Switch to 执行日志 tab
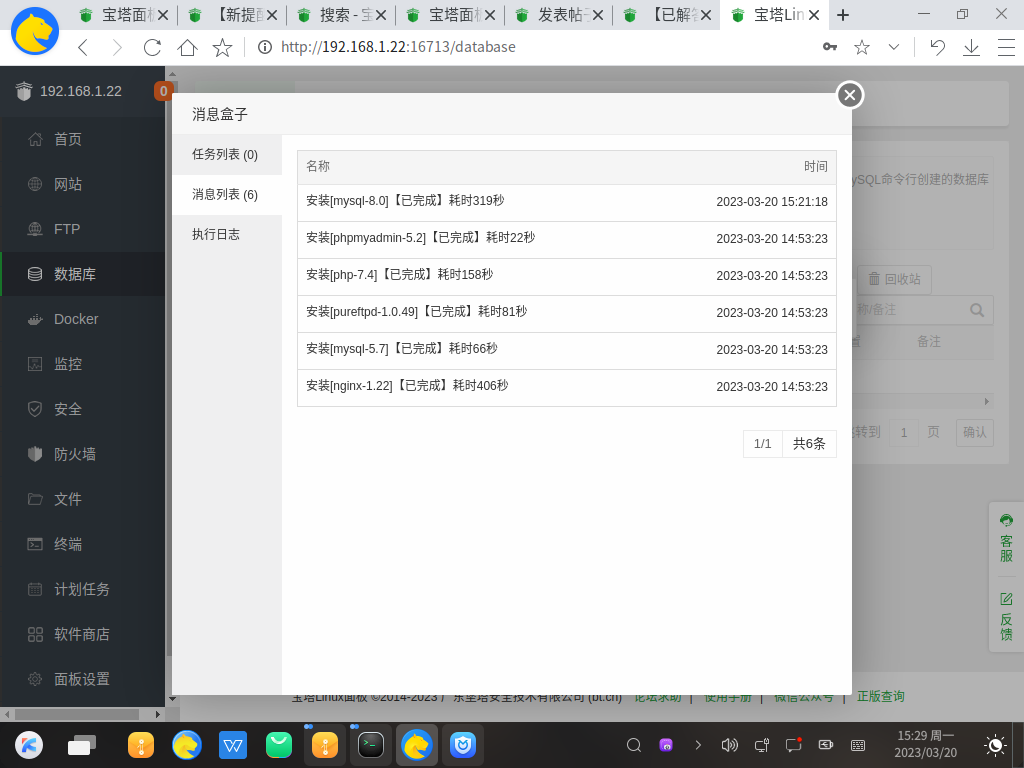 point(227,234)
